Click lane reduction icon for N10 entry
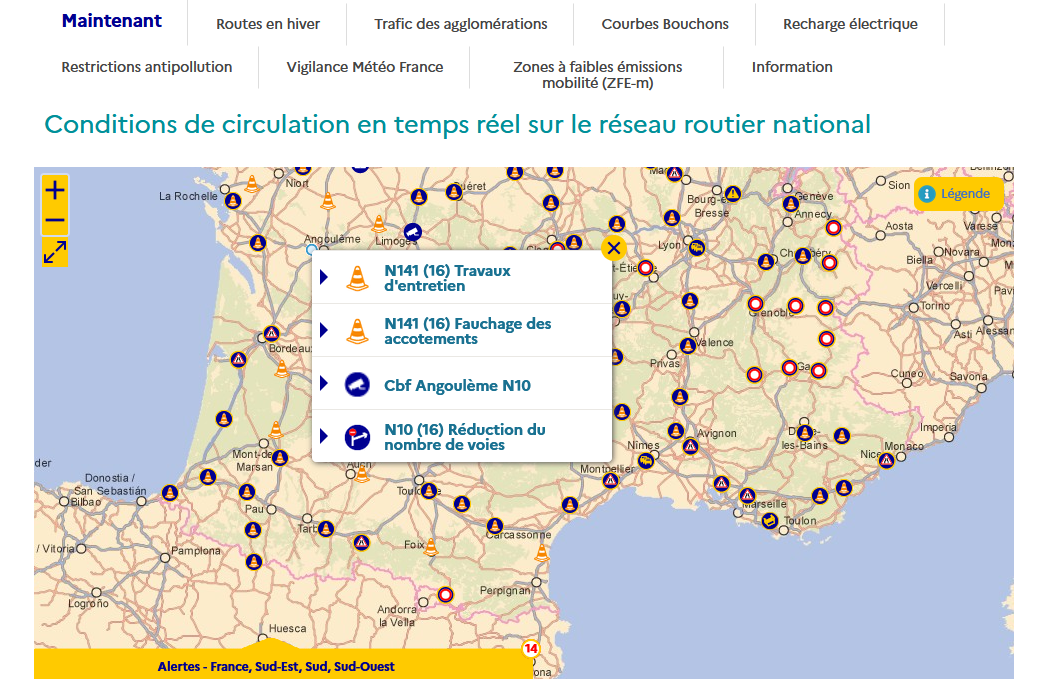 pos(357,437)
